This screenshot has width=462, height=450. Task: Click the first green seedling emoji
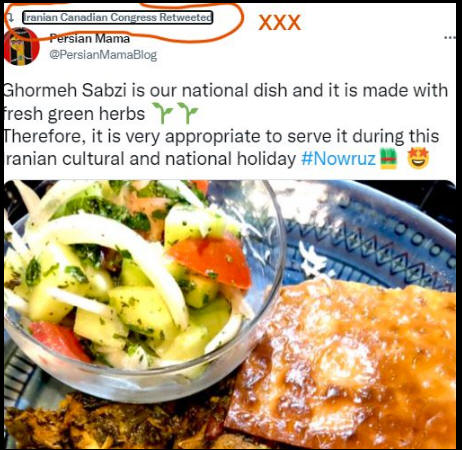162,113
